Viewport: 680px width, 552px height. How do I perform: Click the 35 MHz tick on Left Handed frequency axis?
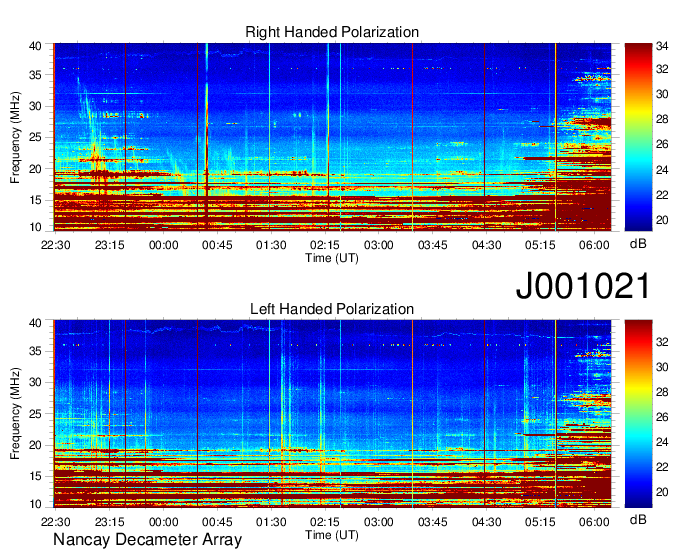pos(36,351)
